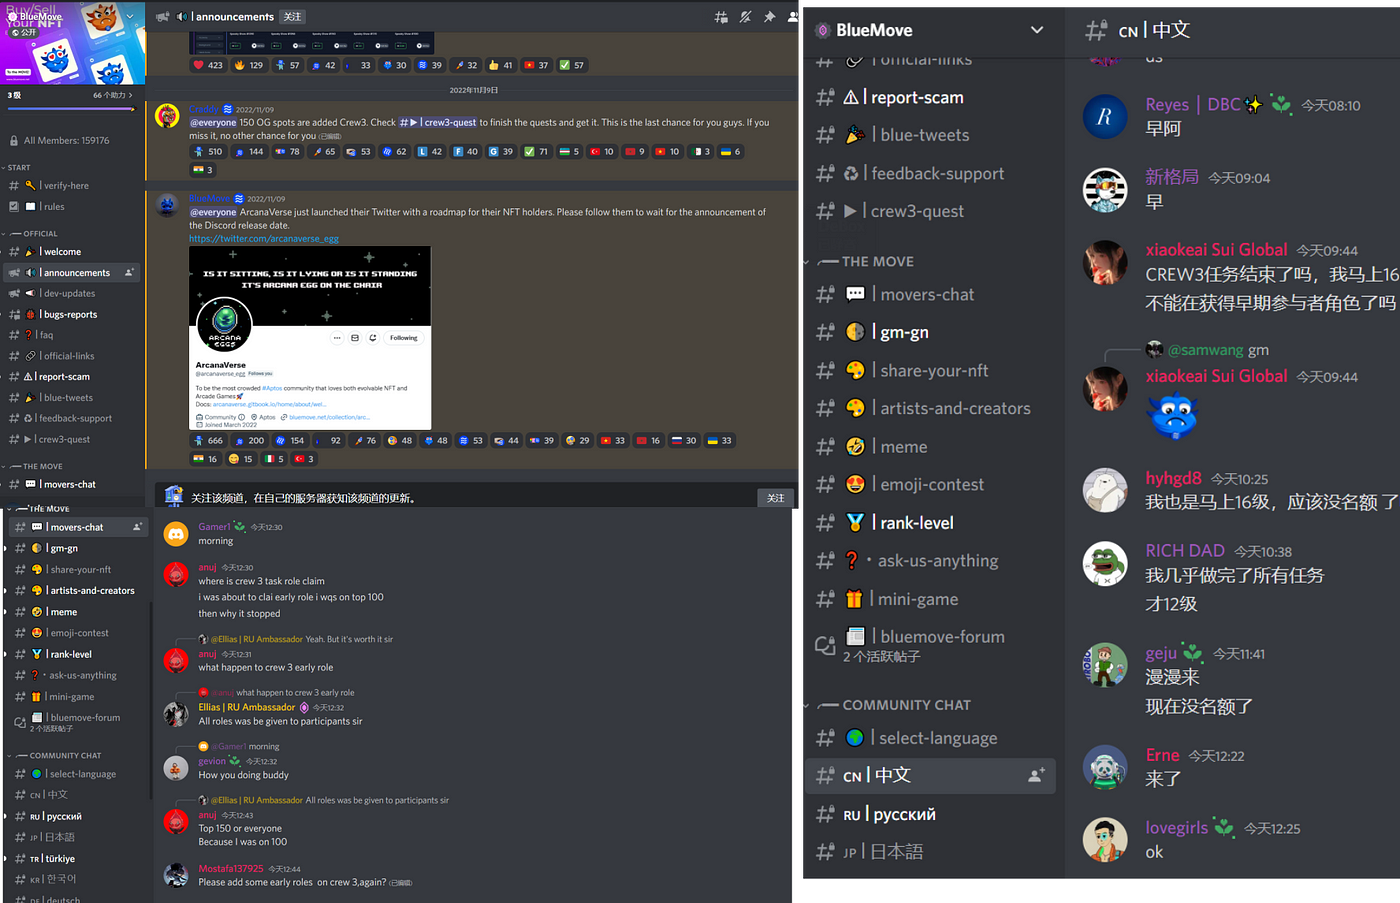Open the bugs-reports channel
The height and width of the screenshot is (903, 1400).
coord(70,314)
